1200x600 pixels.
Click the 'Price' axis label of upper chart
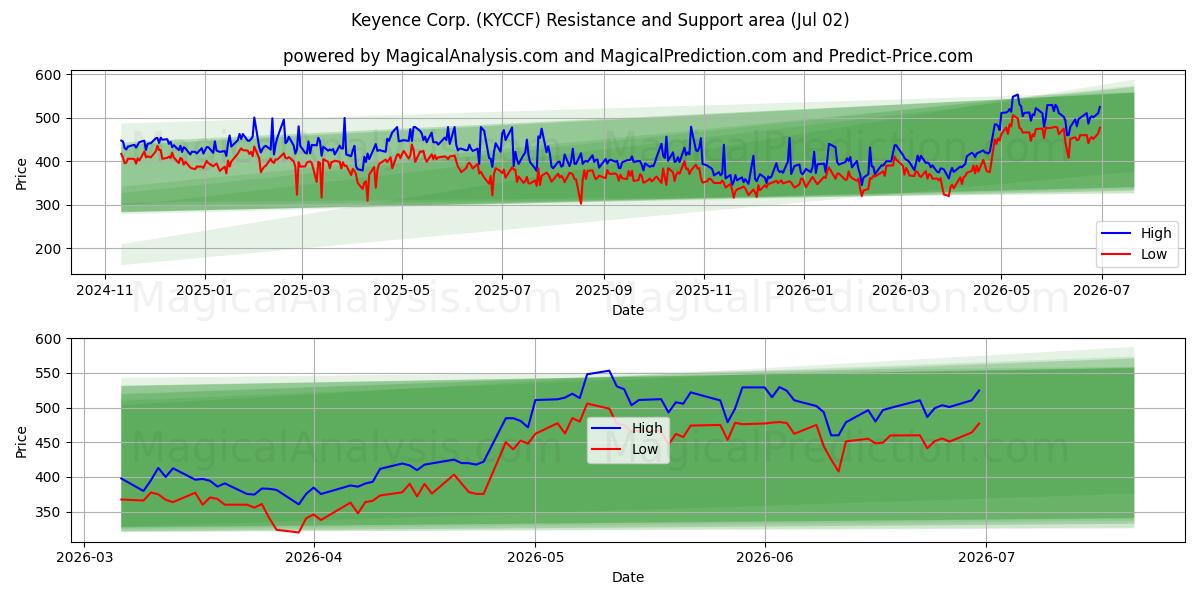coord(22,173)
